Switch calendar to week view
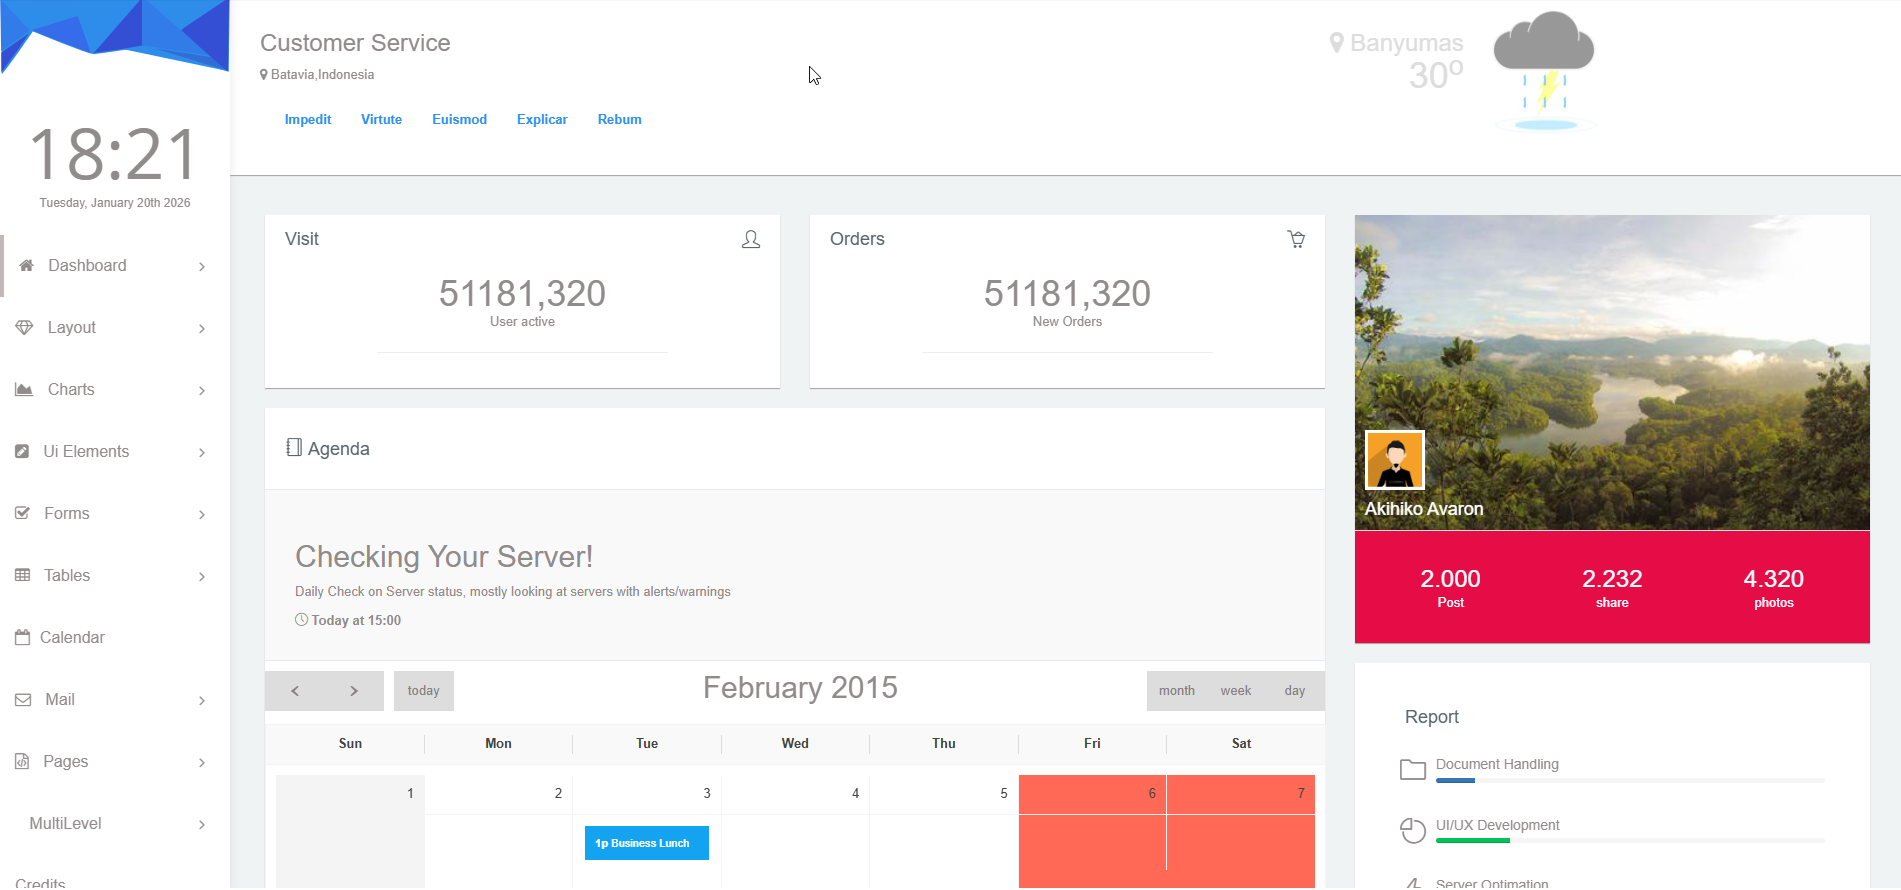Viewport: 1901px width, 890px height. click(x=1235, y=691)
